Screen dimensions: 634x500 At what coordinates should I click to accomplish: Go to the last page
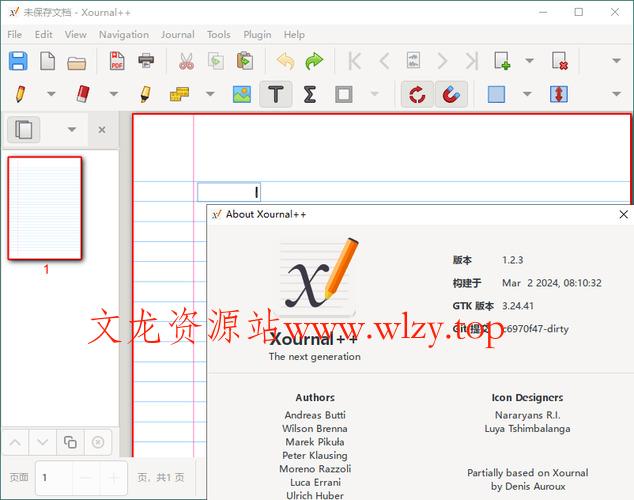tap(472, 61)
